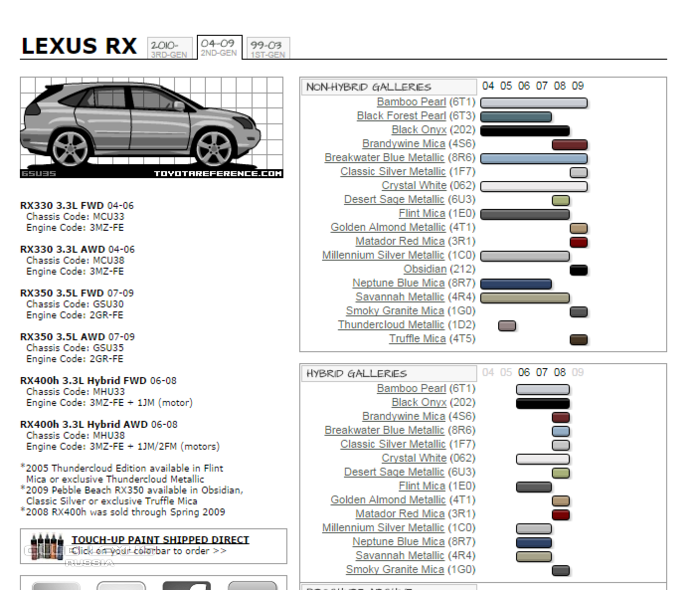Open Black Onyx link in Non-Hybrid galleries
The height and width of the screenshot is (590, 700).
(x=419, y=129)
